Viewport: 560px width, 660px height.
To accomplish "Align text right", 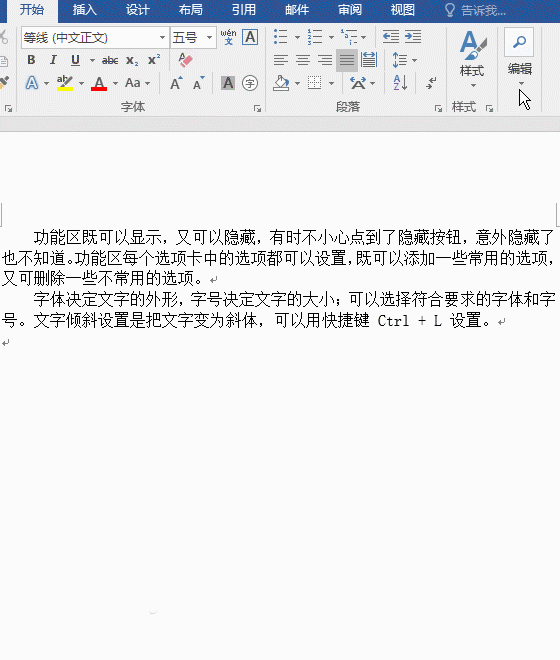I will tap(325, 60).
